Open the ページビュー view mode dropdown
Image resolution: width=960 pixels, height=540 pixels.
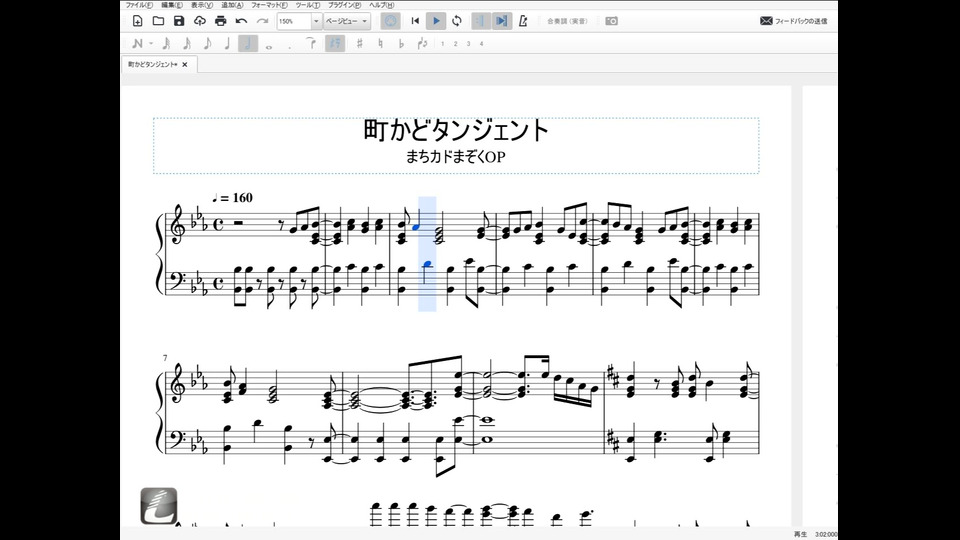click(347, 21)
